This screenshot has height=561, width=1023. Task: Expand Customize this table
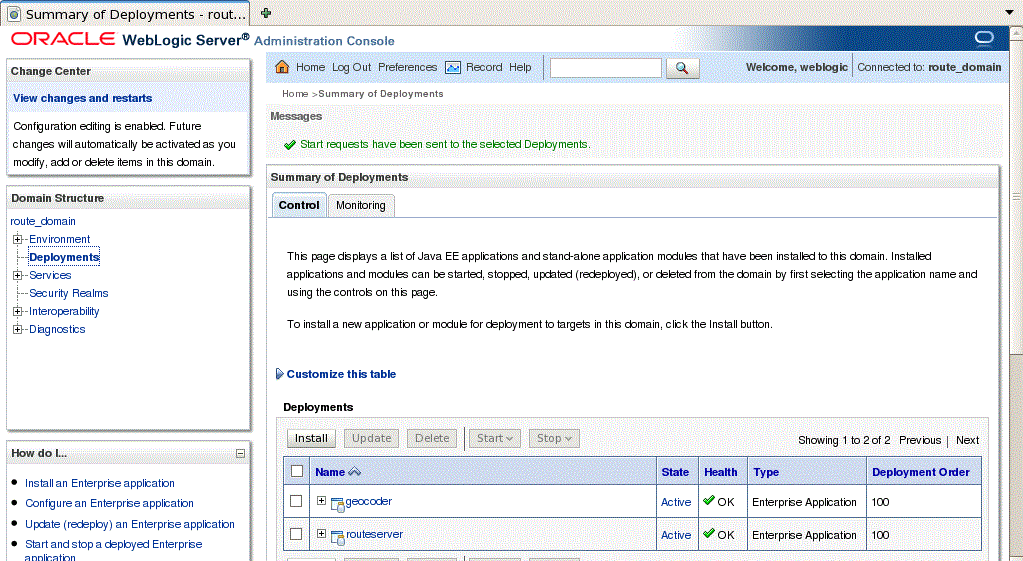335,374
